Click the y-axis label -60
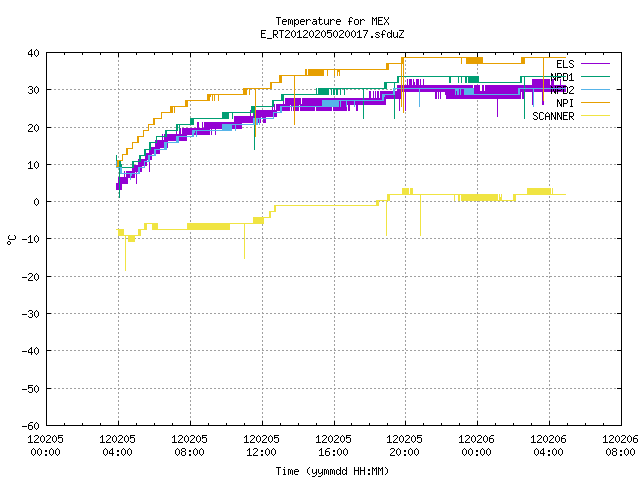This screenshot has width=640, height=480. [x=31, y=426]
